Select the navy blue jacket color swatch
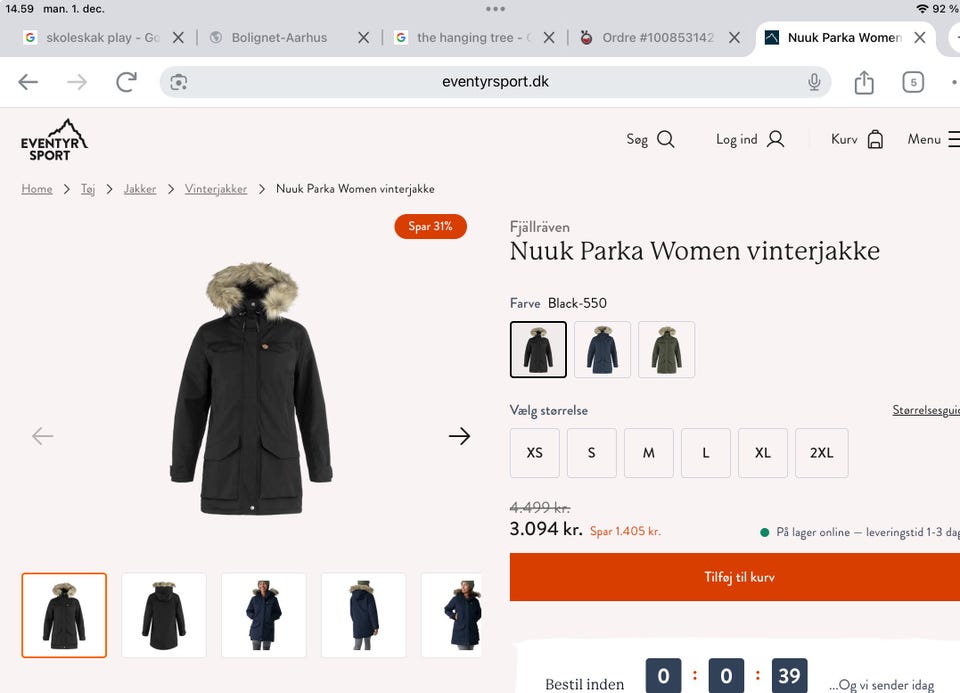960x693 pixels. 602,350
